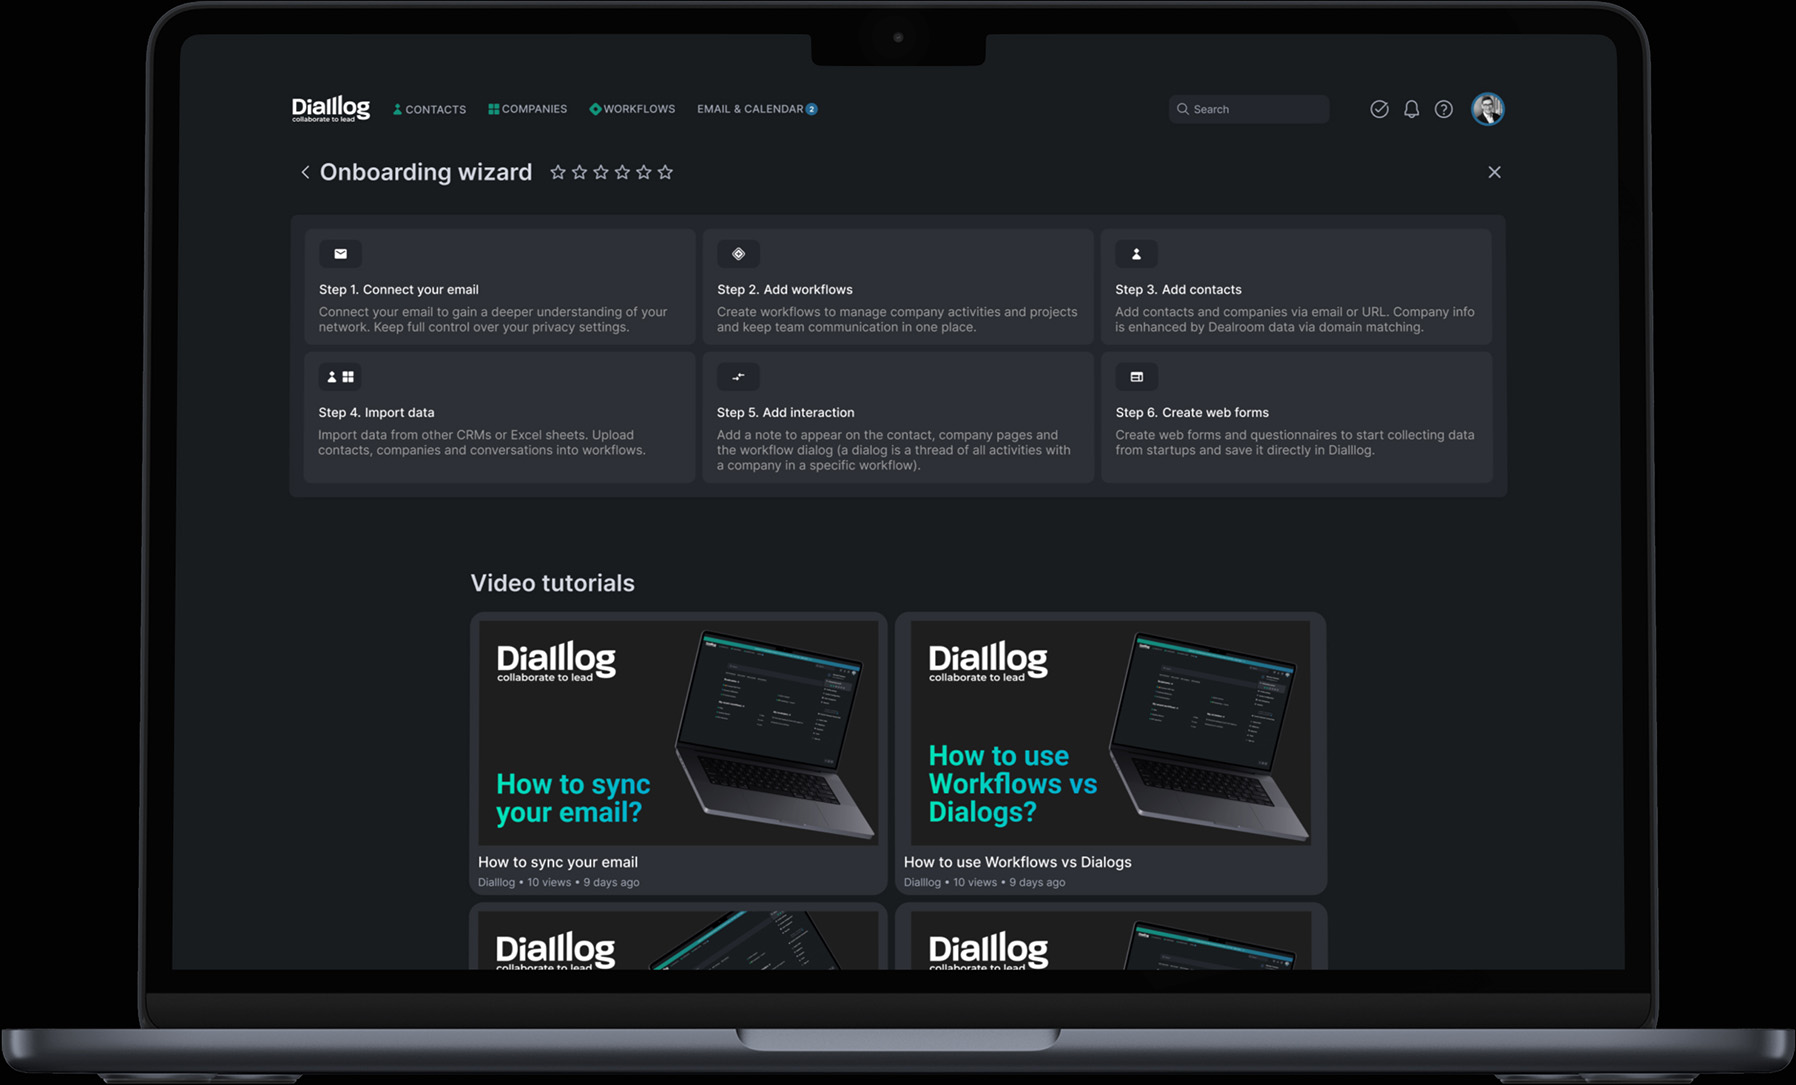The height and width of the screenshot is (1085, 1796).
Task: Click the envelope icon in Step 1 card
Action: coord(340,254)
